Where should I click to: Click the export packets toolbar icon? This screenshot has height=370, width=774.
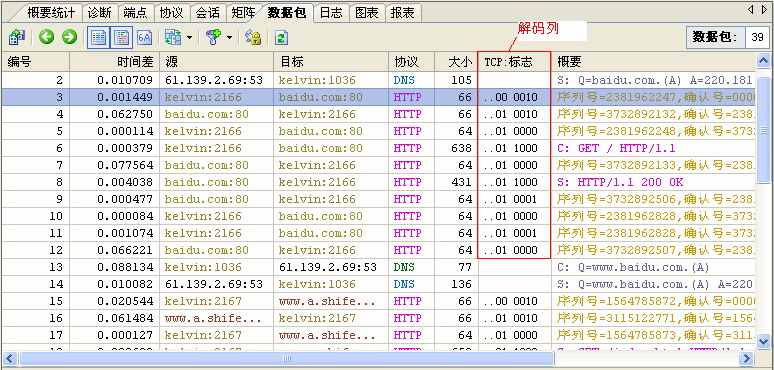(x=17, y=37)
